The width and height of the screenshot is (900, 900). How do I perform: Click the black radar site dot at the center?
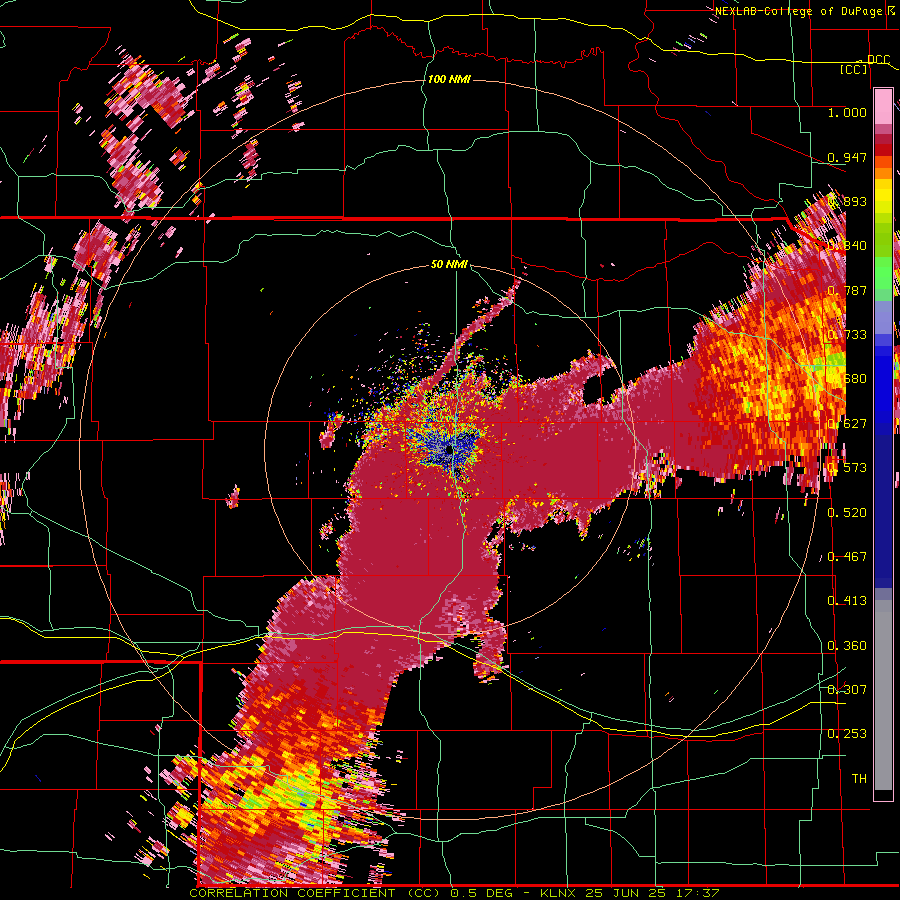(449, 451)
